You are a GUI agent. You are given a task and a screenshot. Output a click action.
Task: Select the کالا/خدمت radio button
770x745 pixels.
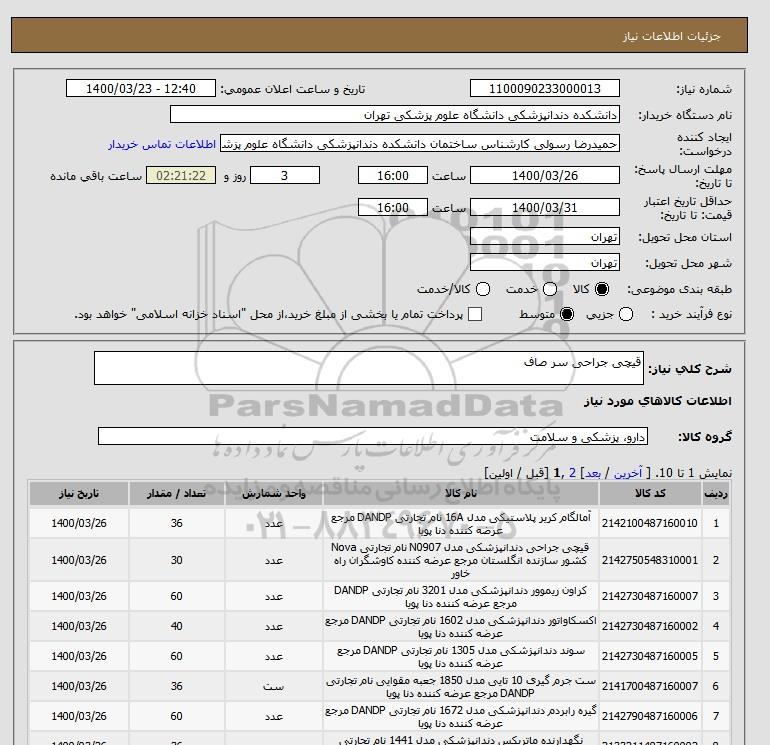(483, 289)
